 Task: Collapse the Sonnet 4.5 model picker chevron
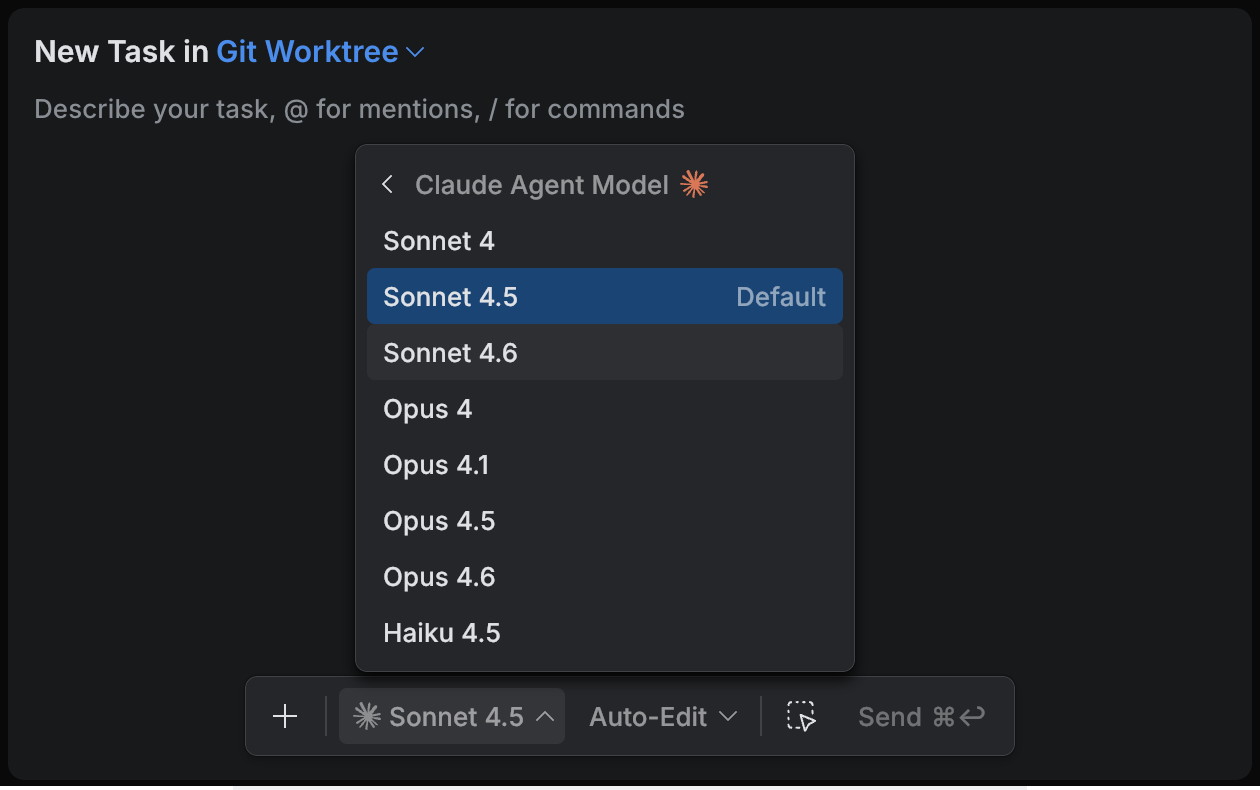[548, 716]
